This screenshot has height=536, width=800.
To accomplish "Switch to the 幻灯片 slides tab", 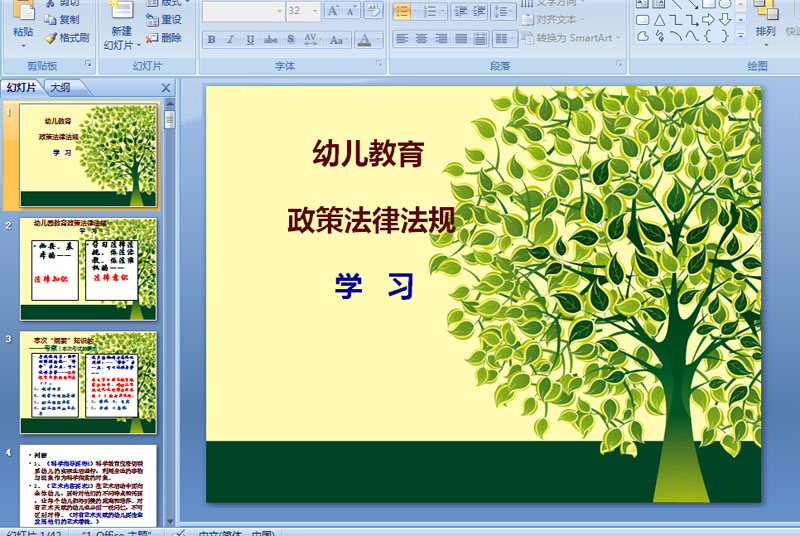I will (x=21, y=88).
